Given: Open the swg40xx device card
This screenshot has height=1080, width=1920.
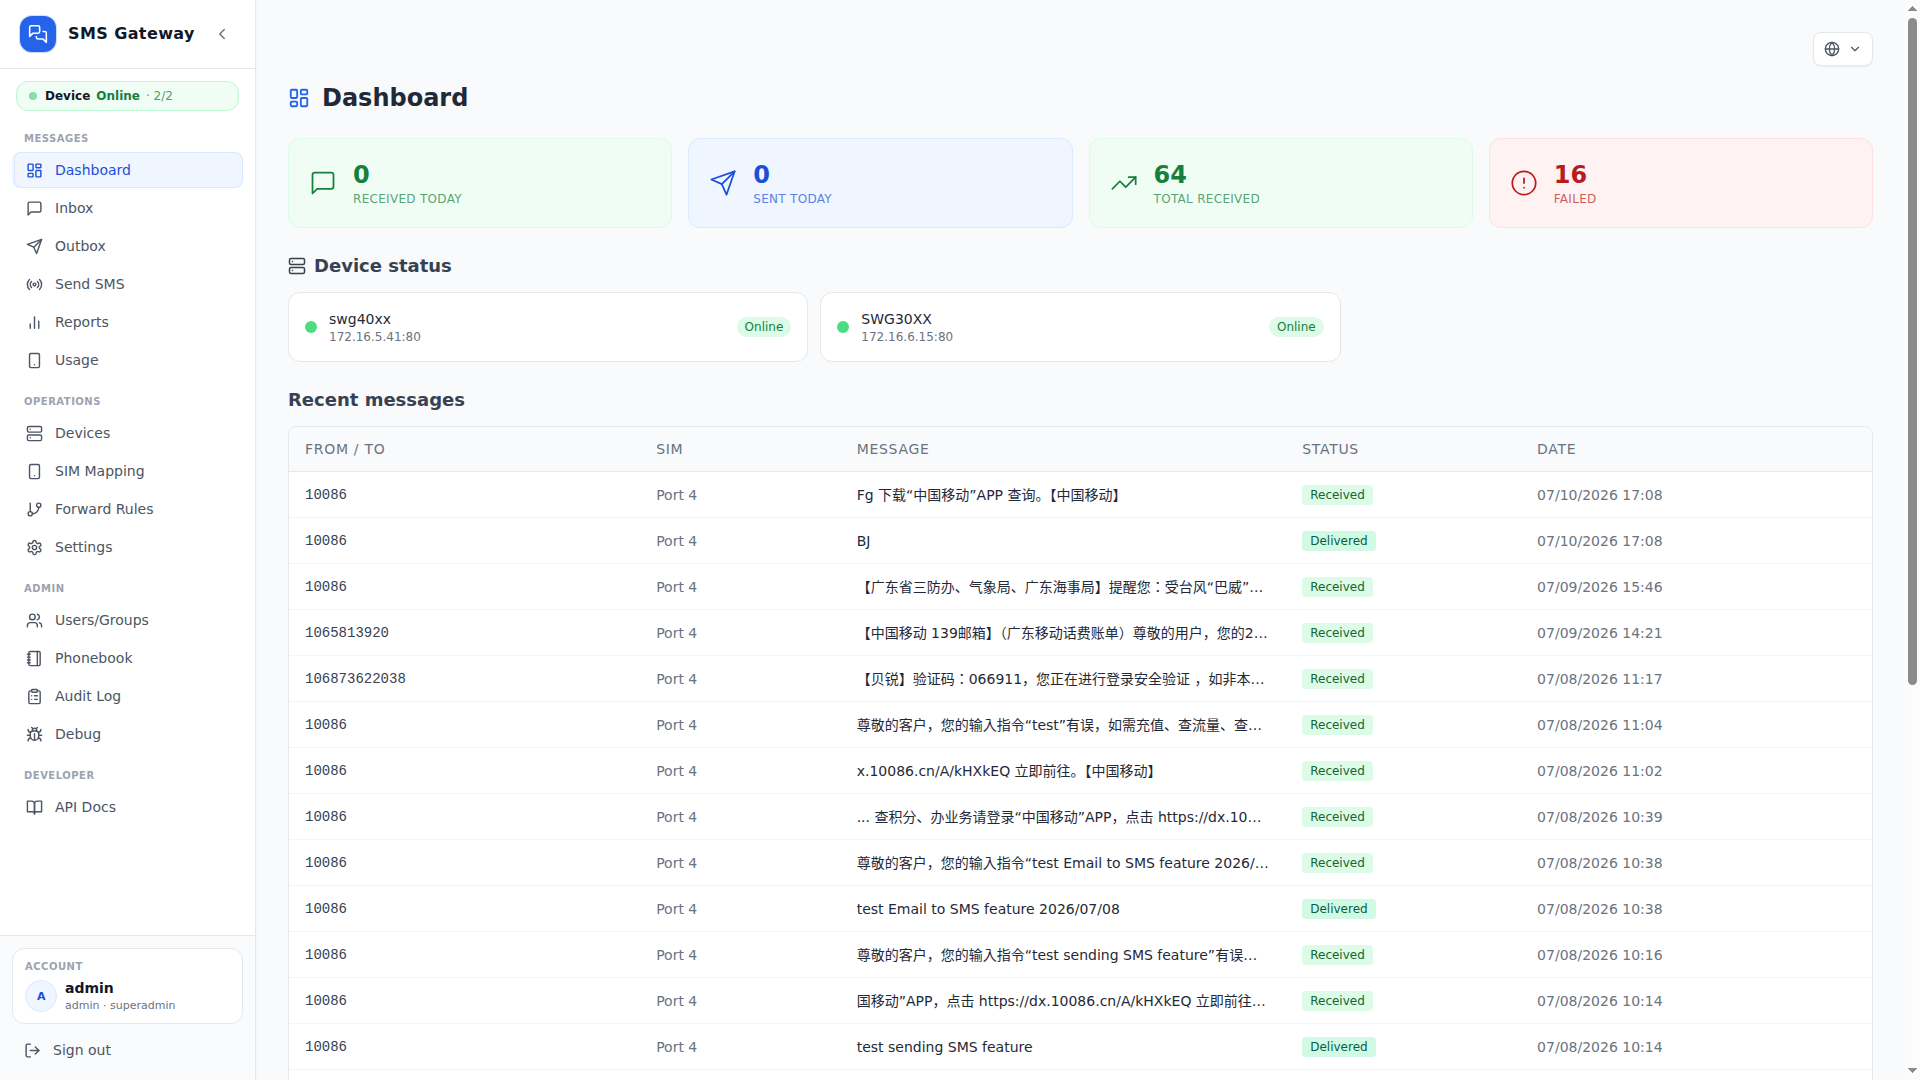Looking at the screenshot, I should (x=548, y=327).
